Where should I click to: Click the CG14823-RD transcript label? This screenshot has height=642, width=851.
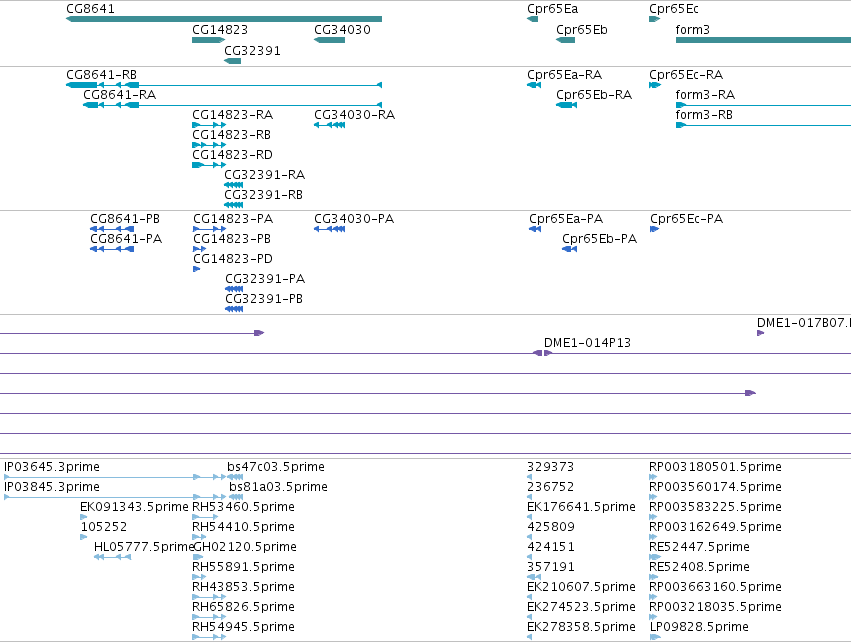click(x=232, y=155)
